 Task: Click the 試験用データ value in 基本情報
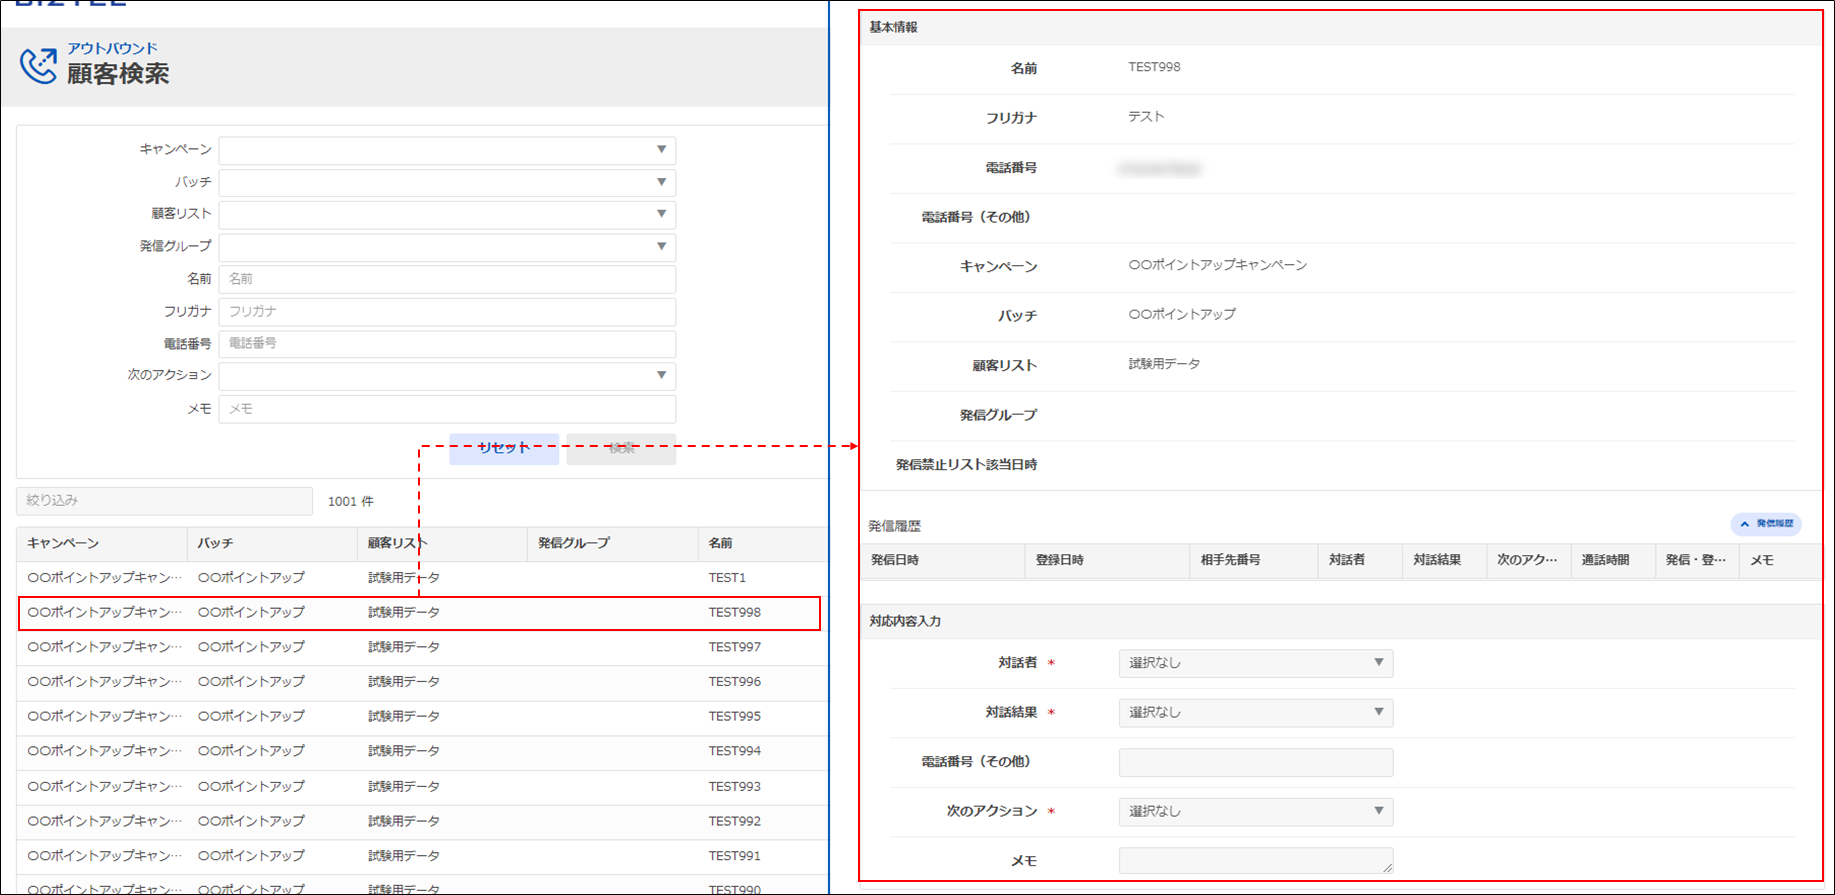[x=1164, y=365]
